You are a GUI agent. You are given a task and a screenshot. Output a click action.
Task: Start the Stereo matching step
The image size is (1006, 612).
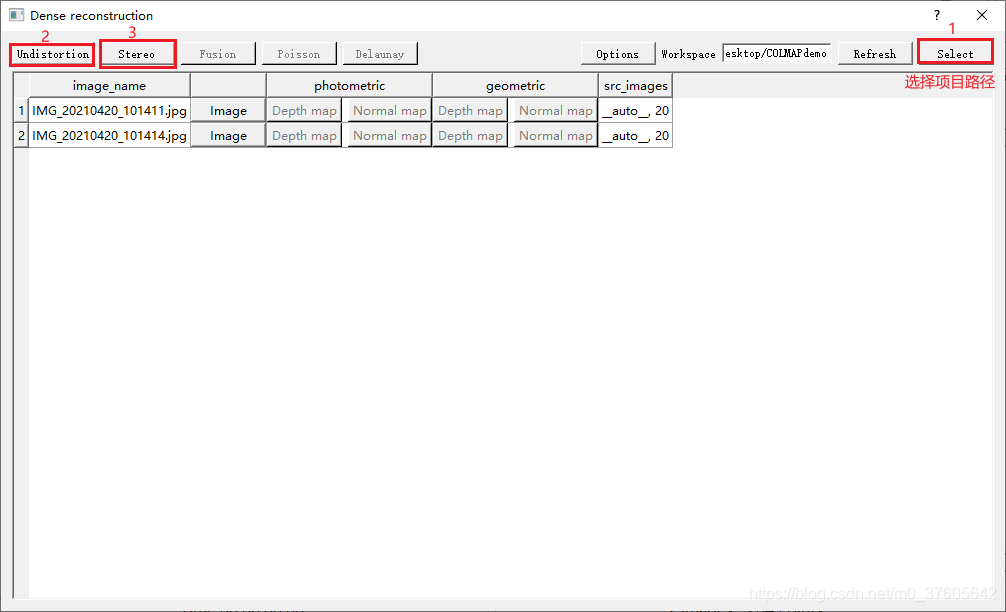pos(136,53)
